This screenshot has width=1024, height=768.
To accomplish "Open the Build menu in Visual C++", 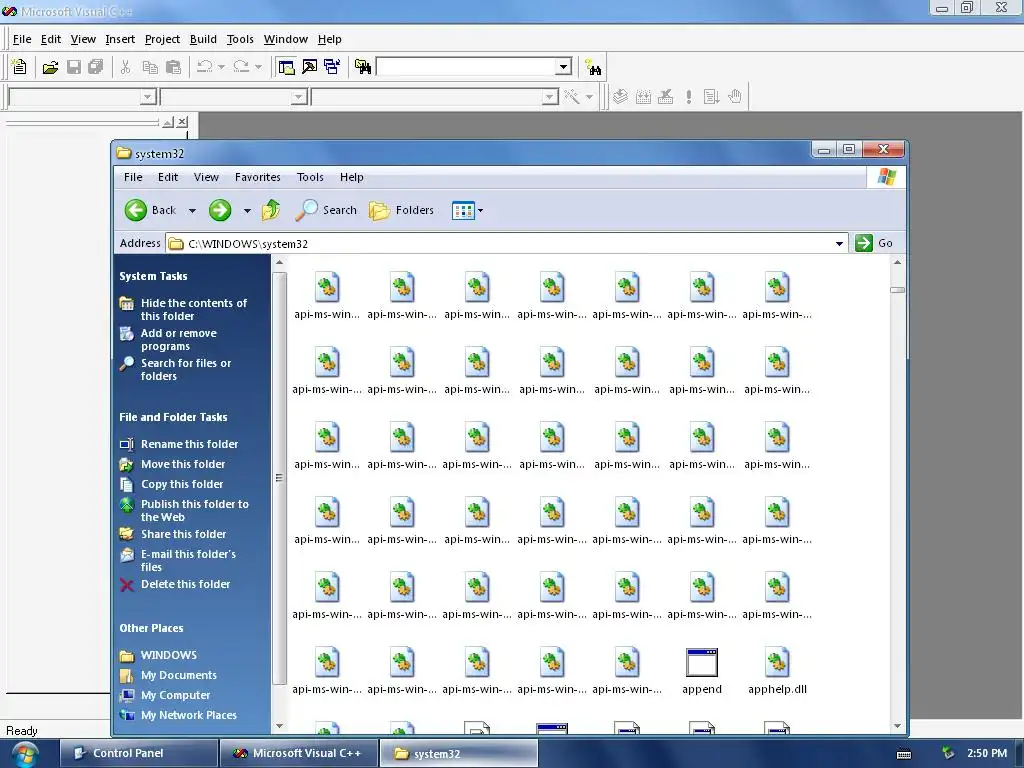I will (203, 39).
